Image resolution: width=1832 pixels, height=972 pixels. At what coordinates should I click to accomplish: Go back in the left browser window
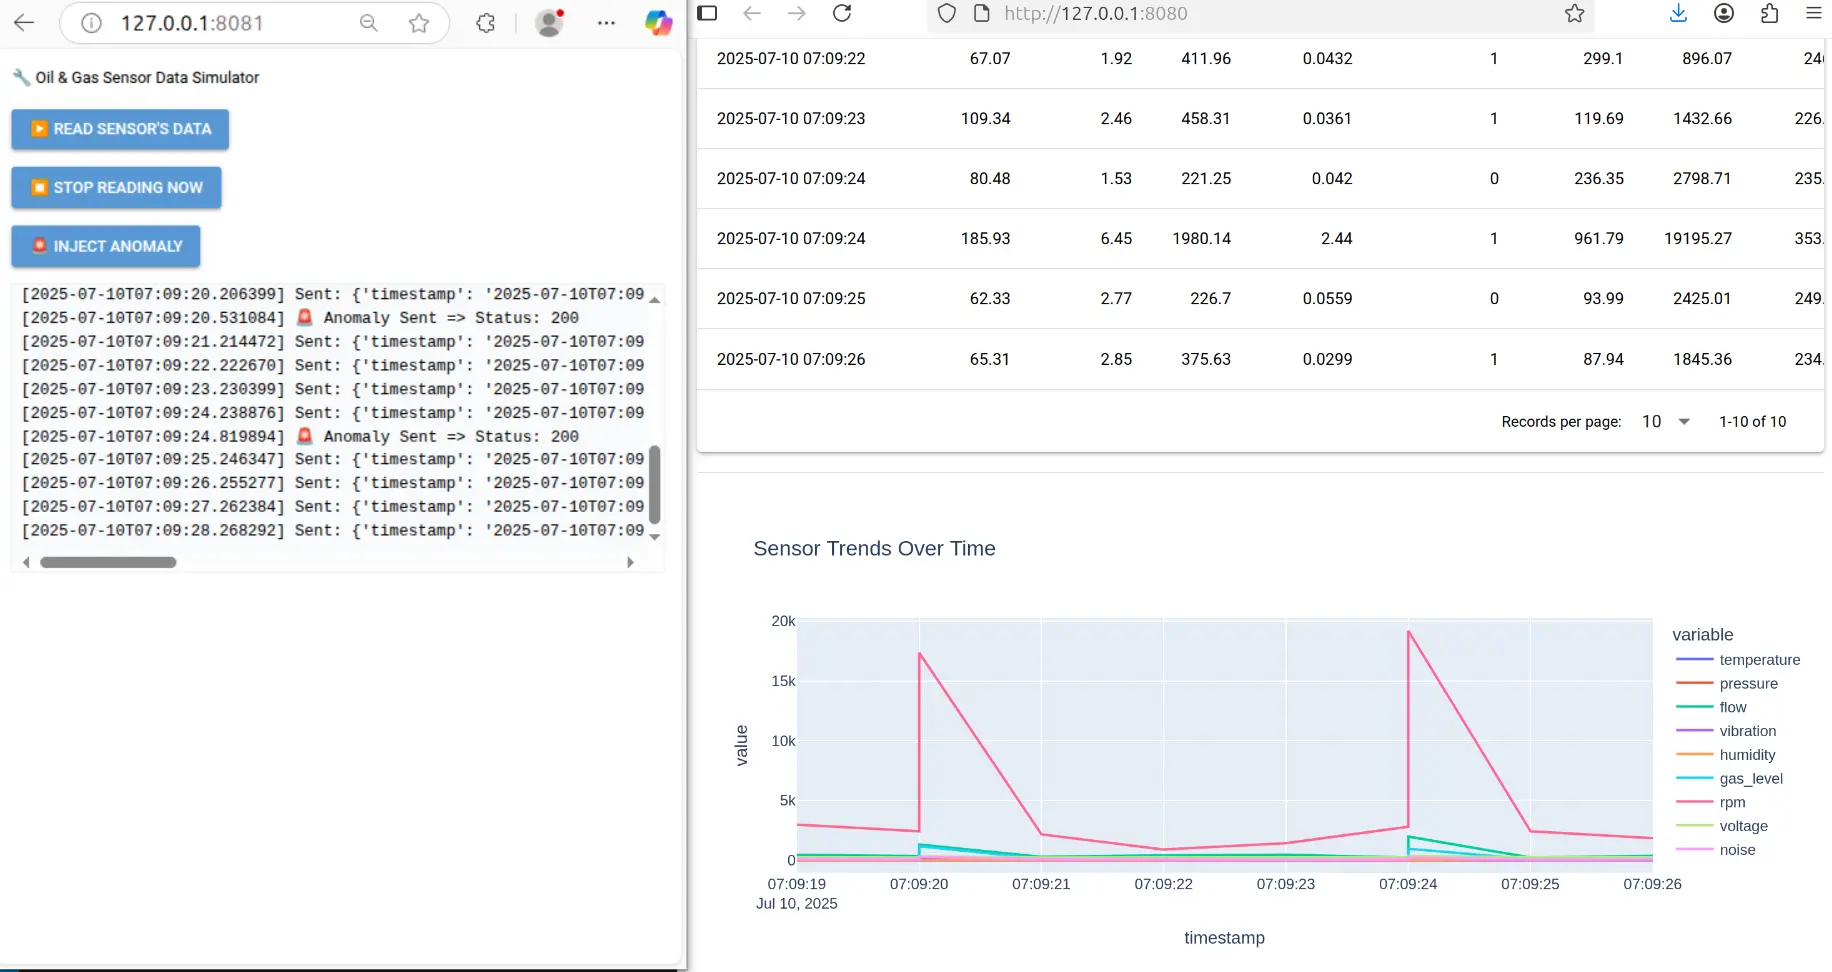[24, 23]
